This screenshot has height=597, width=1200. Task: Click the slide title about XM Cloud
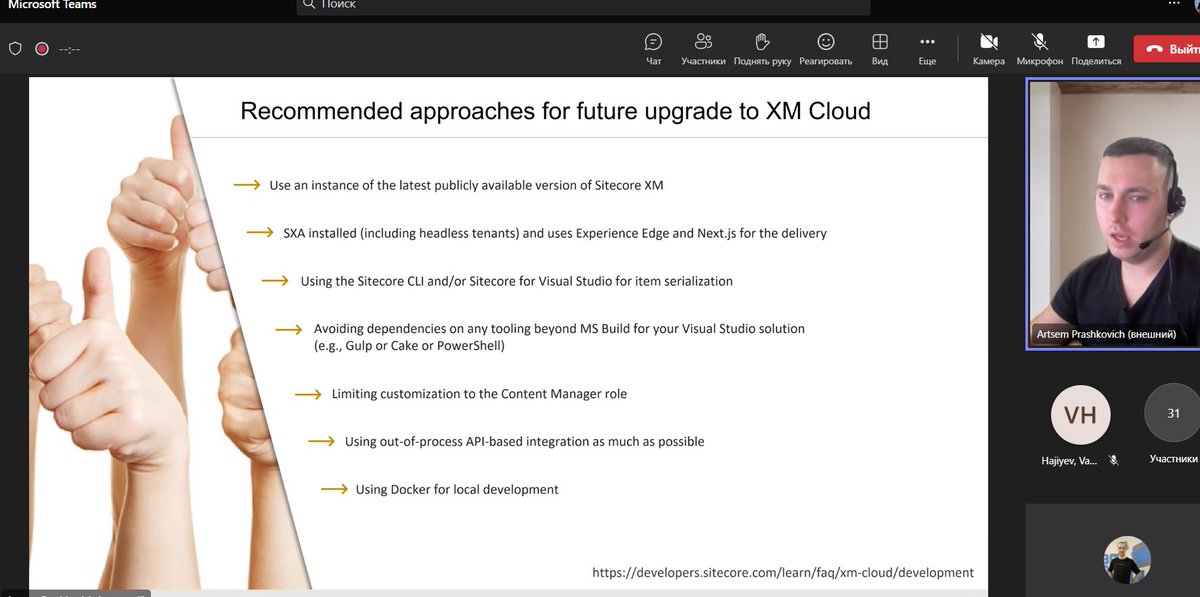(x=556, y=110)
